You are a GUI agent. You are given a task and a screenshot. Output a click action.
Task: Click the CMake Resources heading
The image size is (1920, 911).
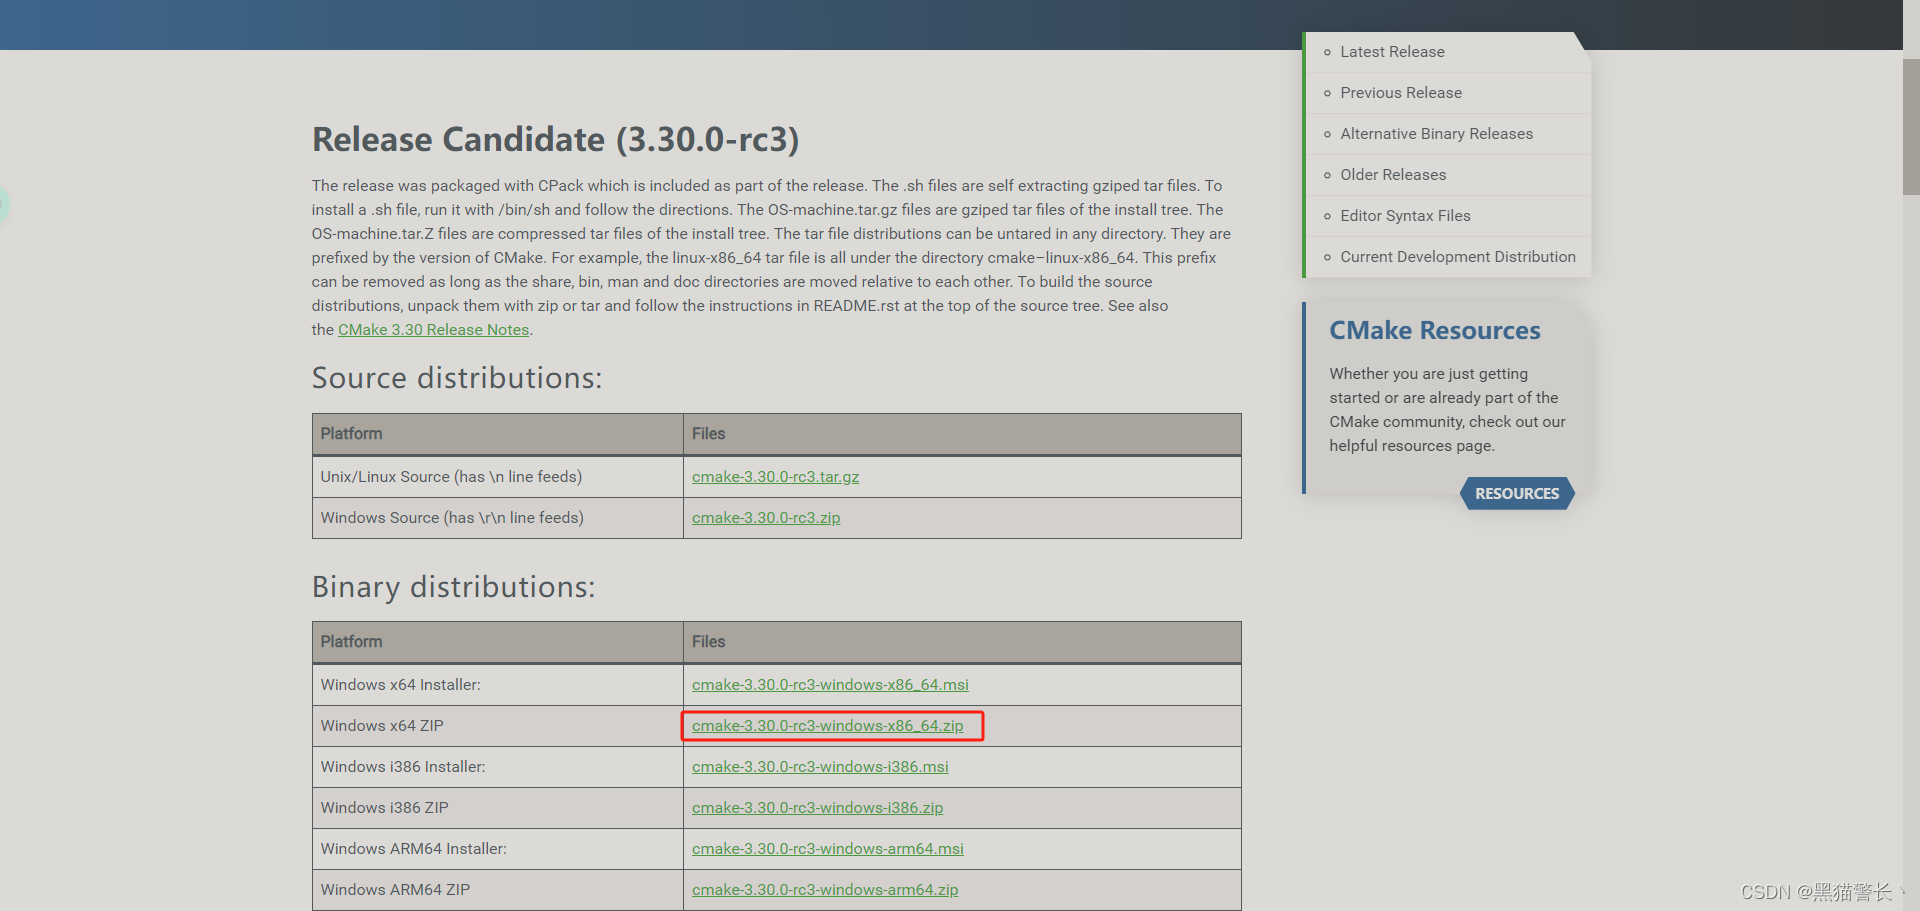point(1434,331)
